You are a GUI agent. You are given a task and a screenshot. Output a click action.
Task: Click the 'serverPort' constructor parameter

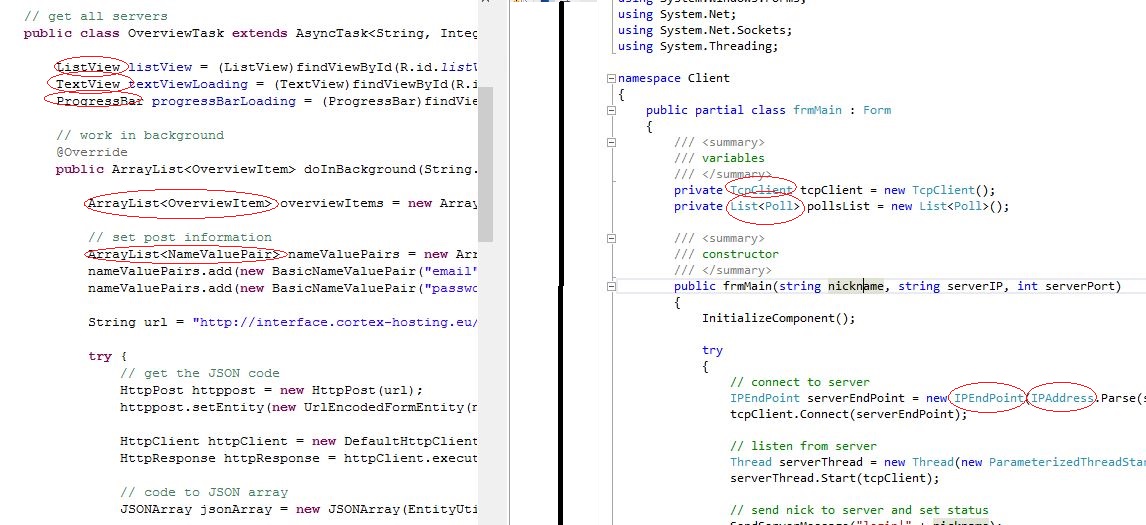[1080, 286]
